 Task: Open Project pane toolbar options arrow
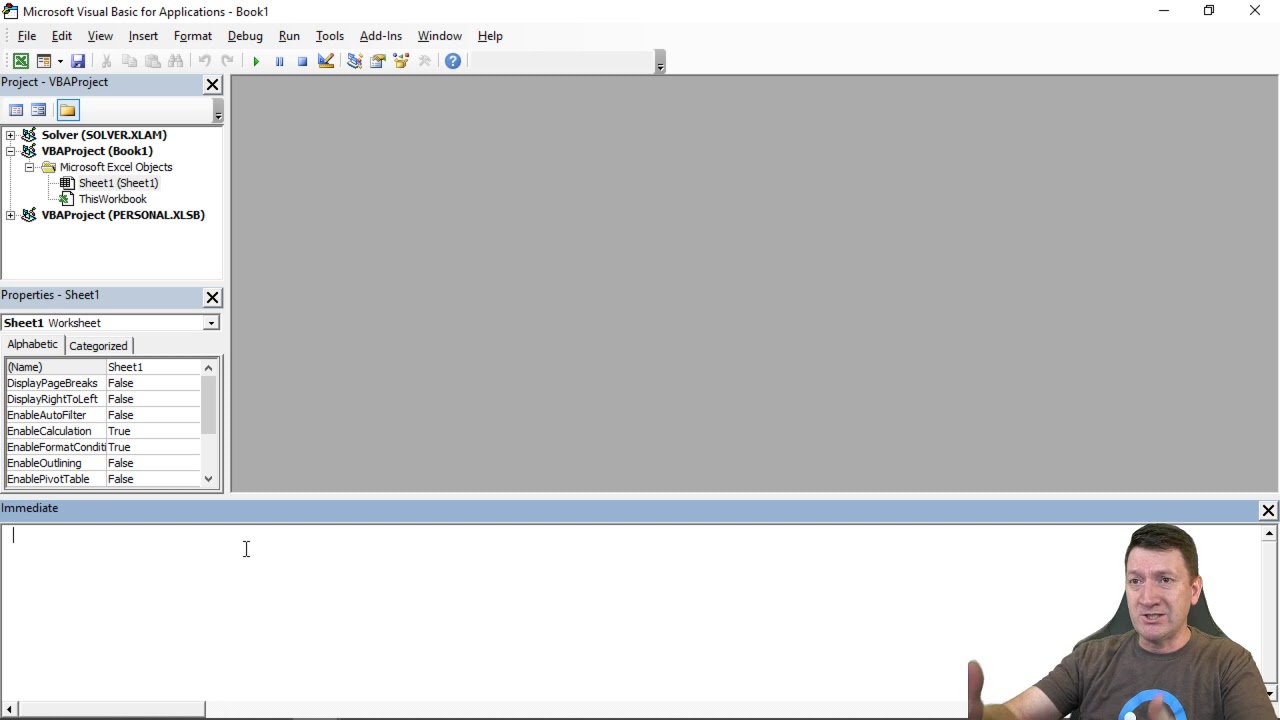click(x=218, y=111)
